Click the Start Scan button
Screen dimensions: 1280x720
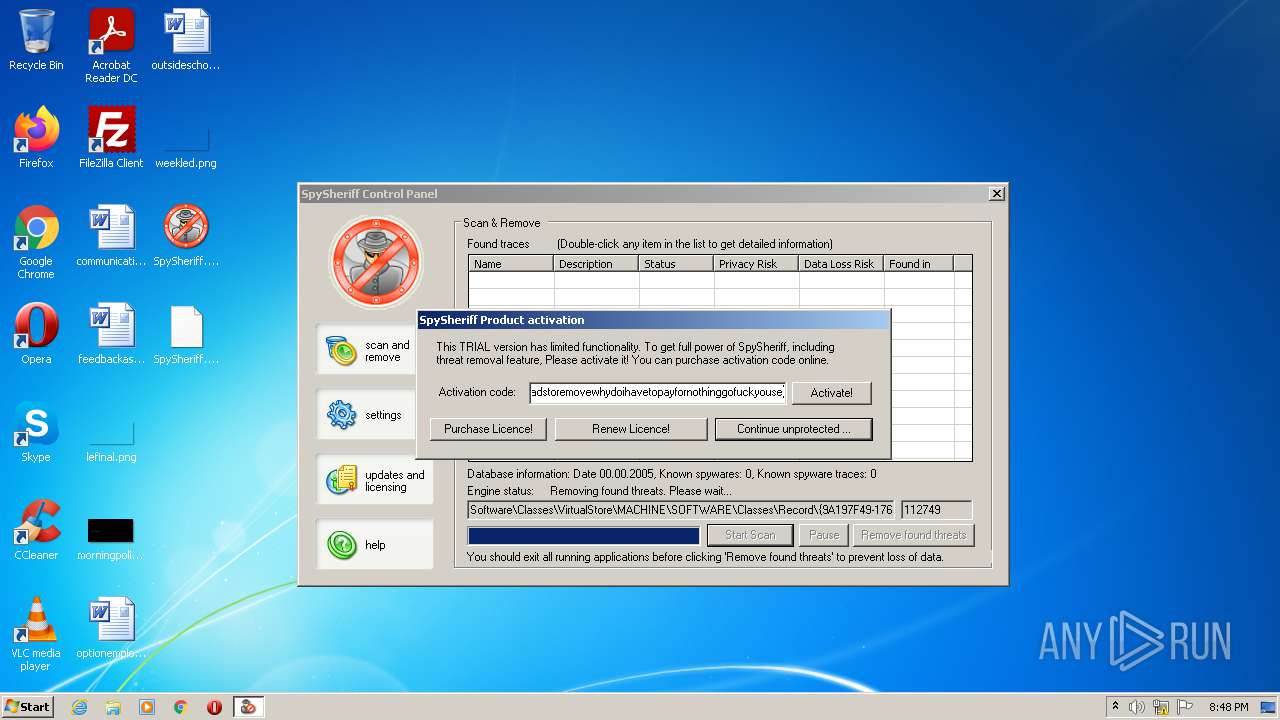[x=750, y=535]
